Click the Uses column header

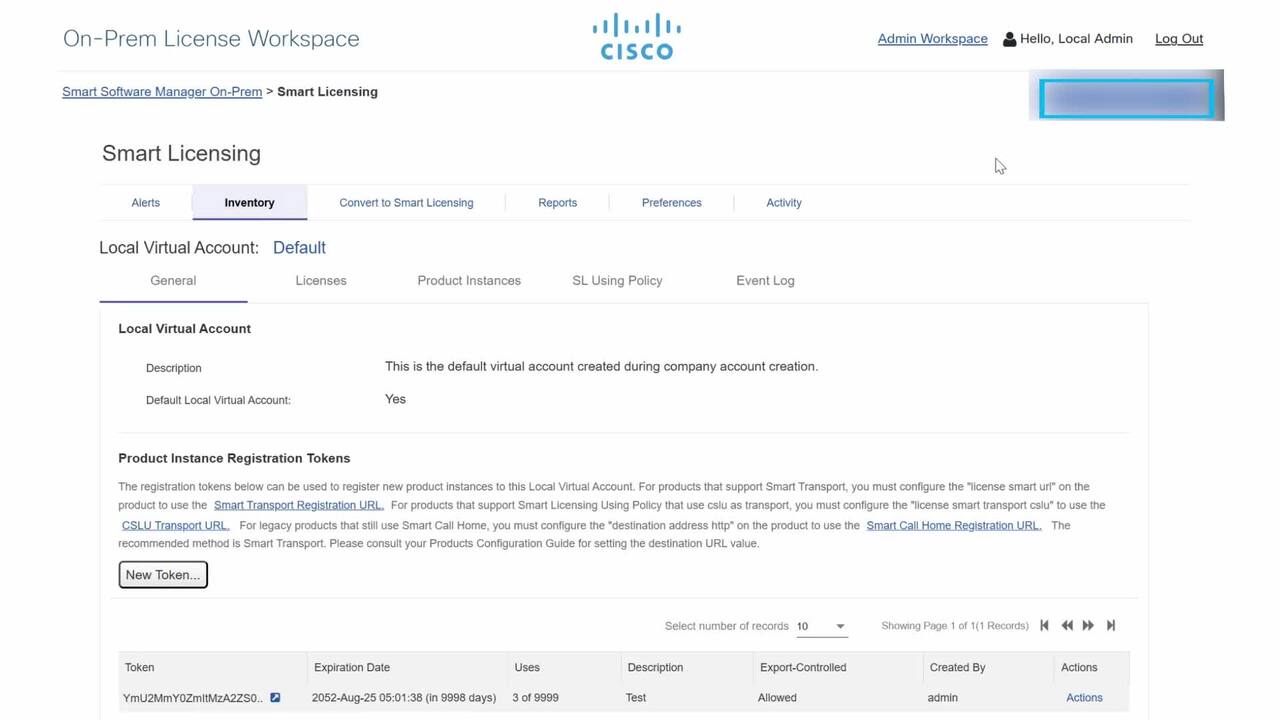[x=527, y=668]
